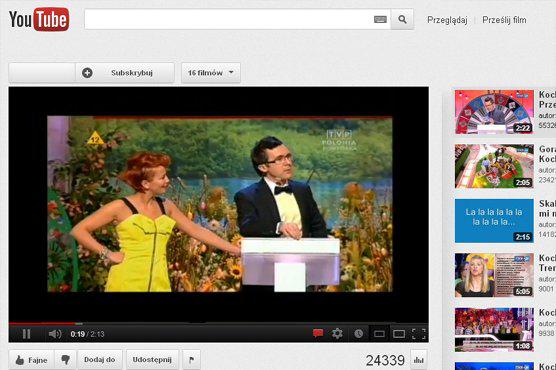
Task: Click the Watch Later clock icon
Action: (x=358, y=333)
